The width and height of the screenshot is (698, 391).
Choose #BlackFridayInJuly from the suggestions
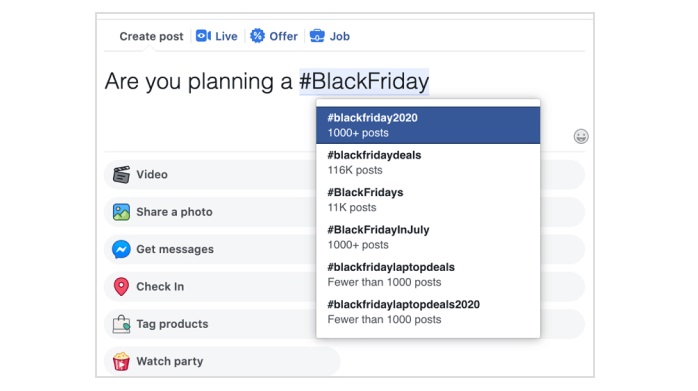coord(428,237)
